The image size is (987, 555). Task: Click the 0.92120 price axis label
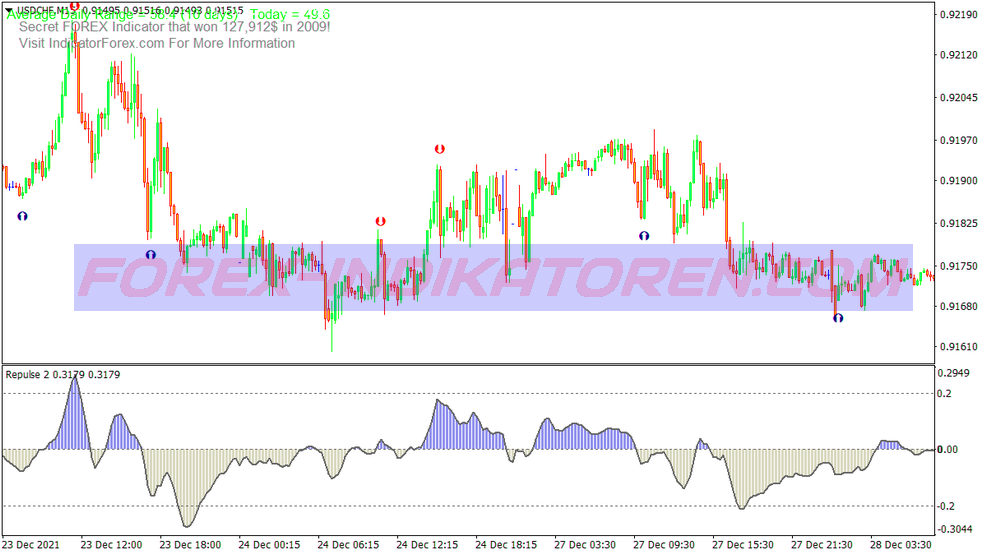pos(959,55)
